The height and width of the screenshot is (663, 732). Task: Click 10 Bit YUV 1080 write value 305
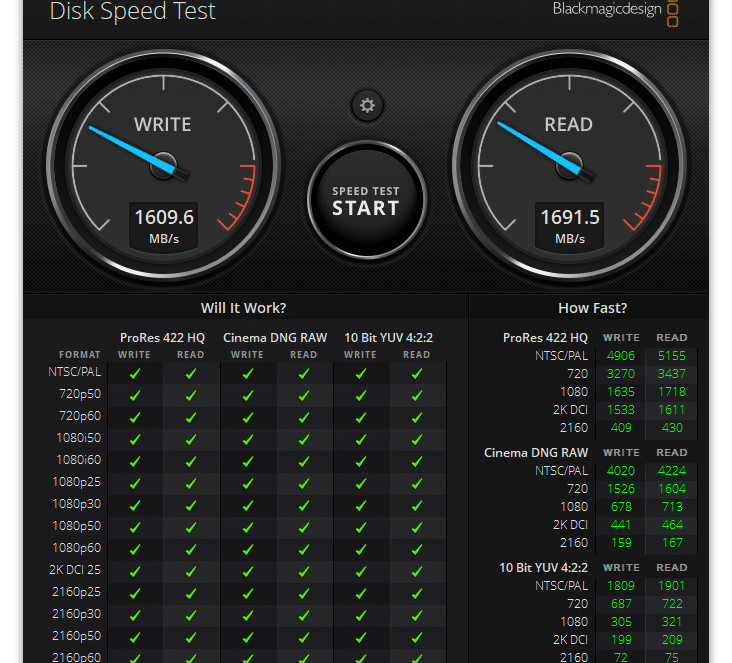pyautogui.click(x=621, y=622)
